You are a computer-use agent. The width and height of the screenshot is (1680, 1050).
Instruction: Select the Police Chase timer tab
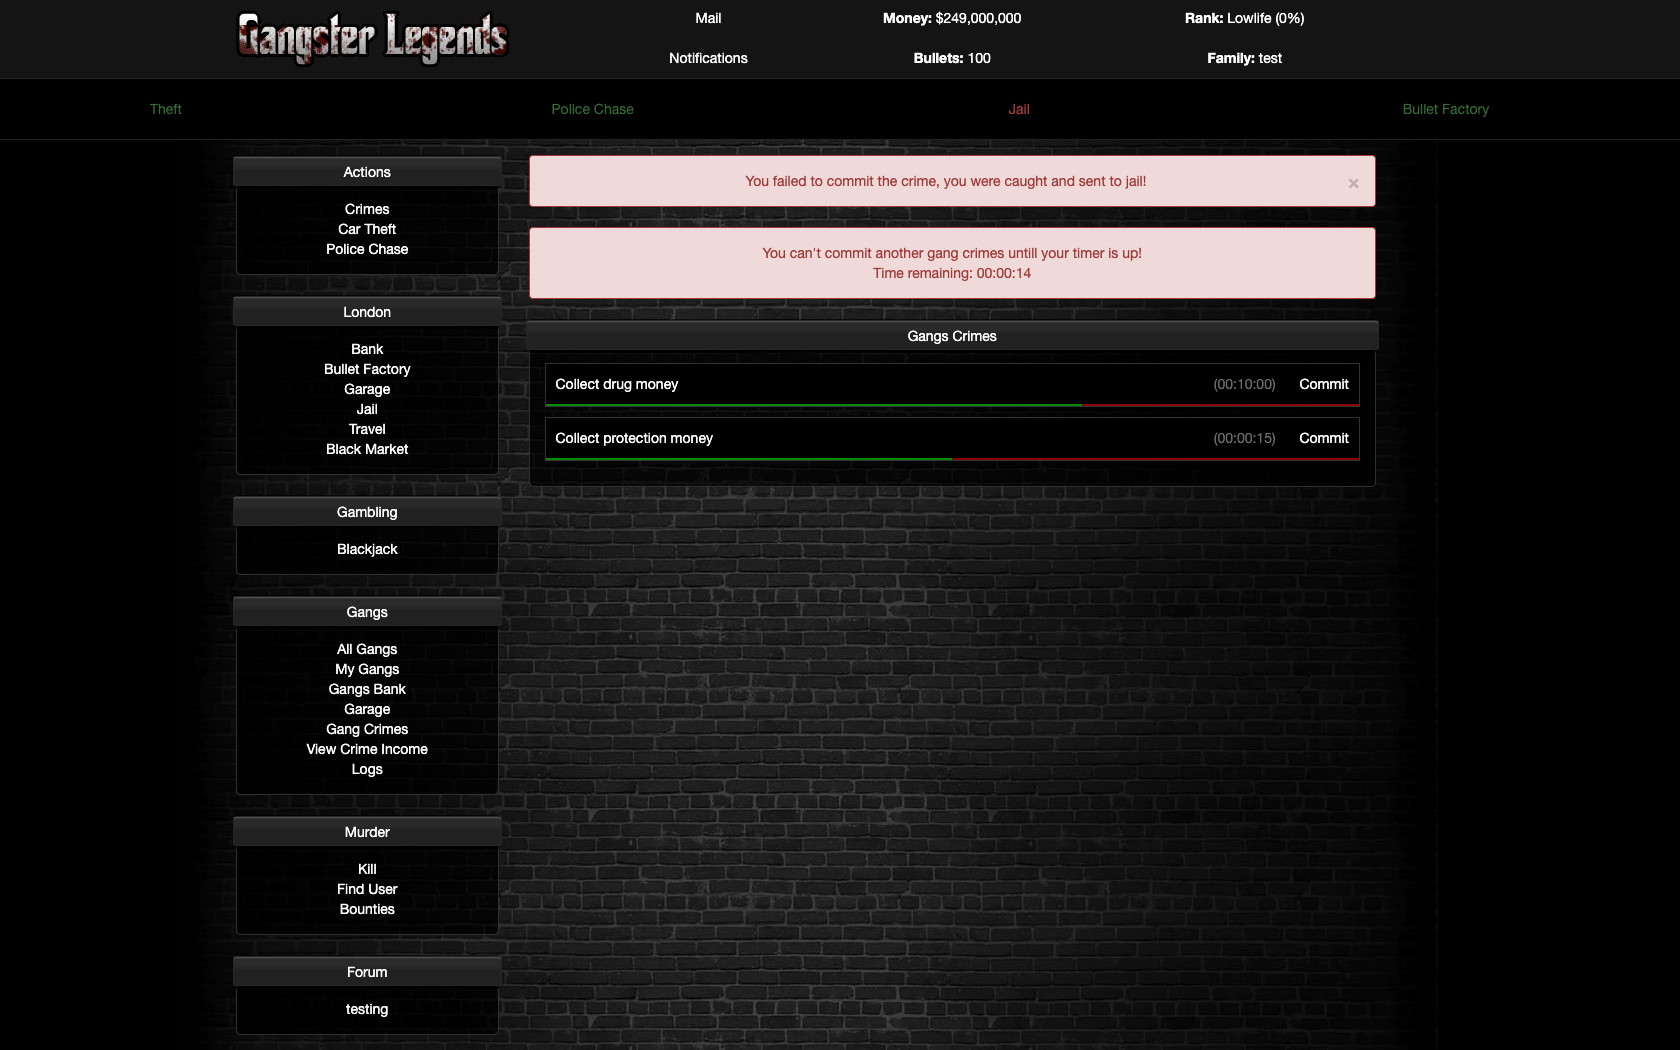click(x=592, y=109)
